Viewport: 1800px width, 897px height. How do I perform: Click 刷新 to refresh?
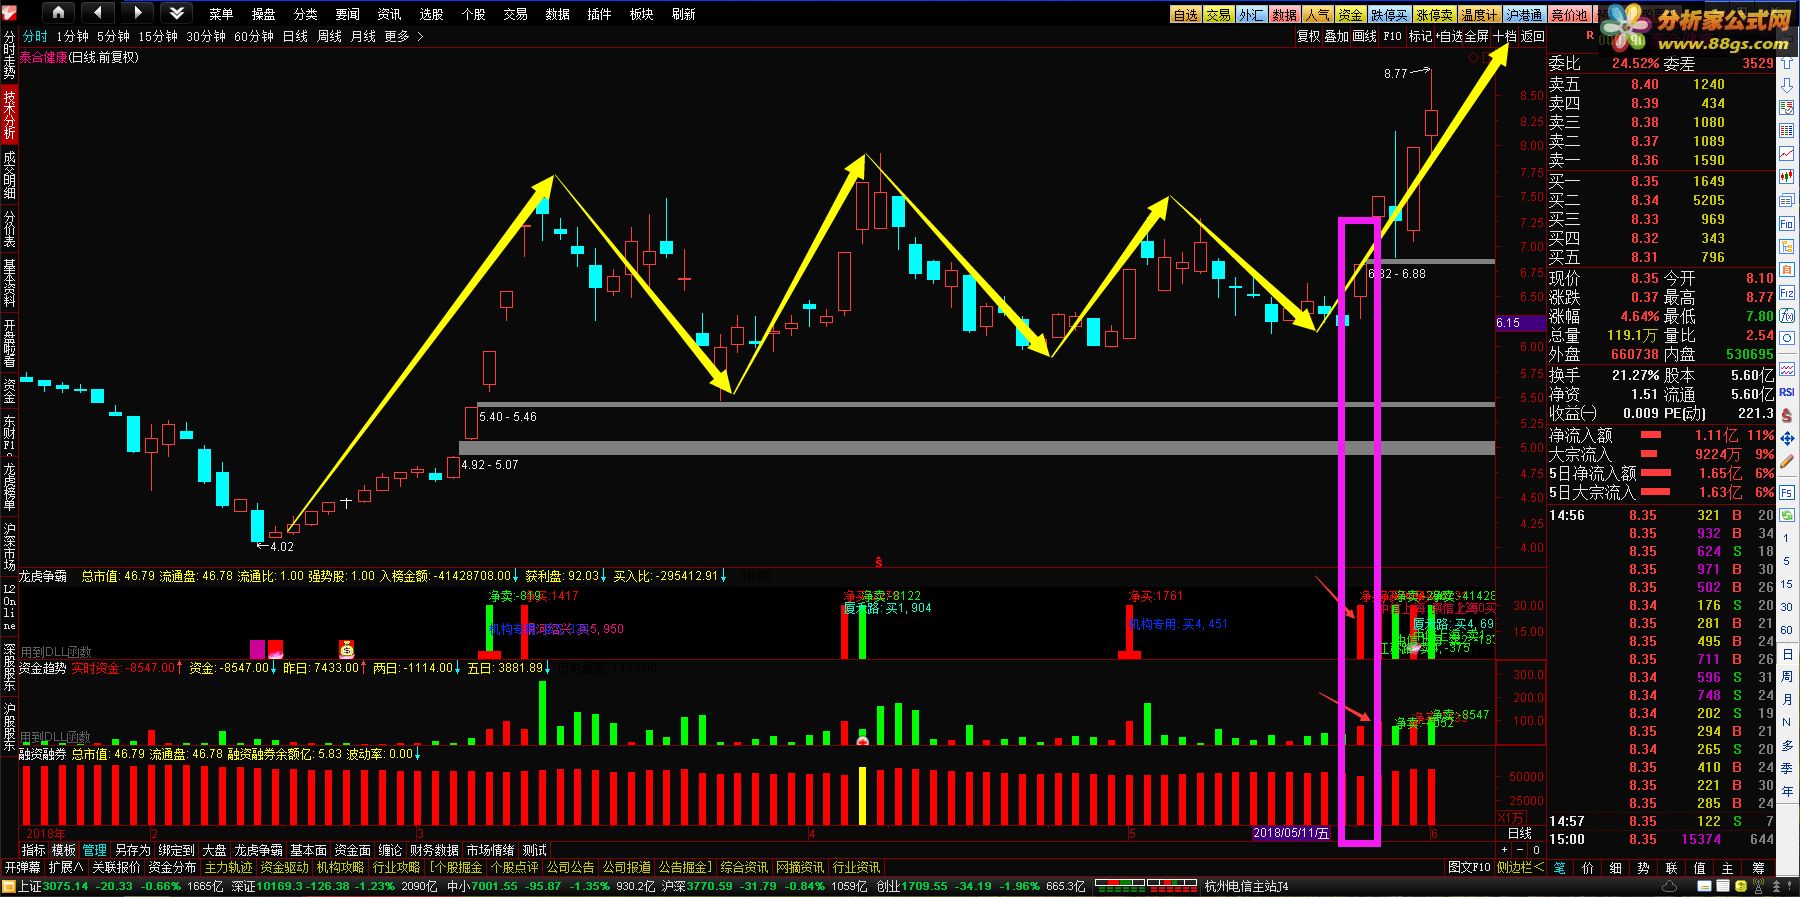pyautogui.click(x=683, y=14)
